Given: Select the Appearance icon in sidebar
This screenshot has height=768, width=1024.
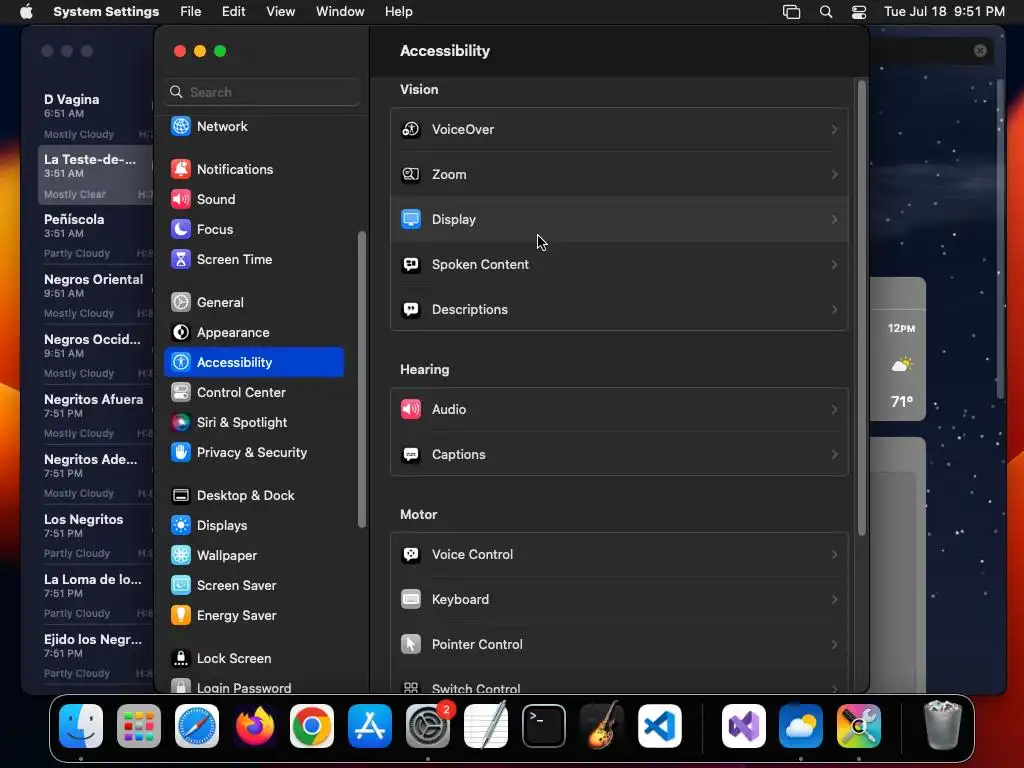Looking at the screenshot, I should [181, 332].
